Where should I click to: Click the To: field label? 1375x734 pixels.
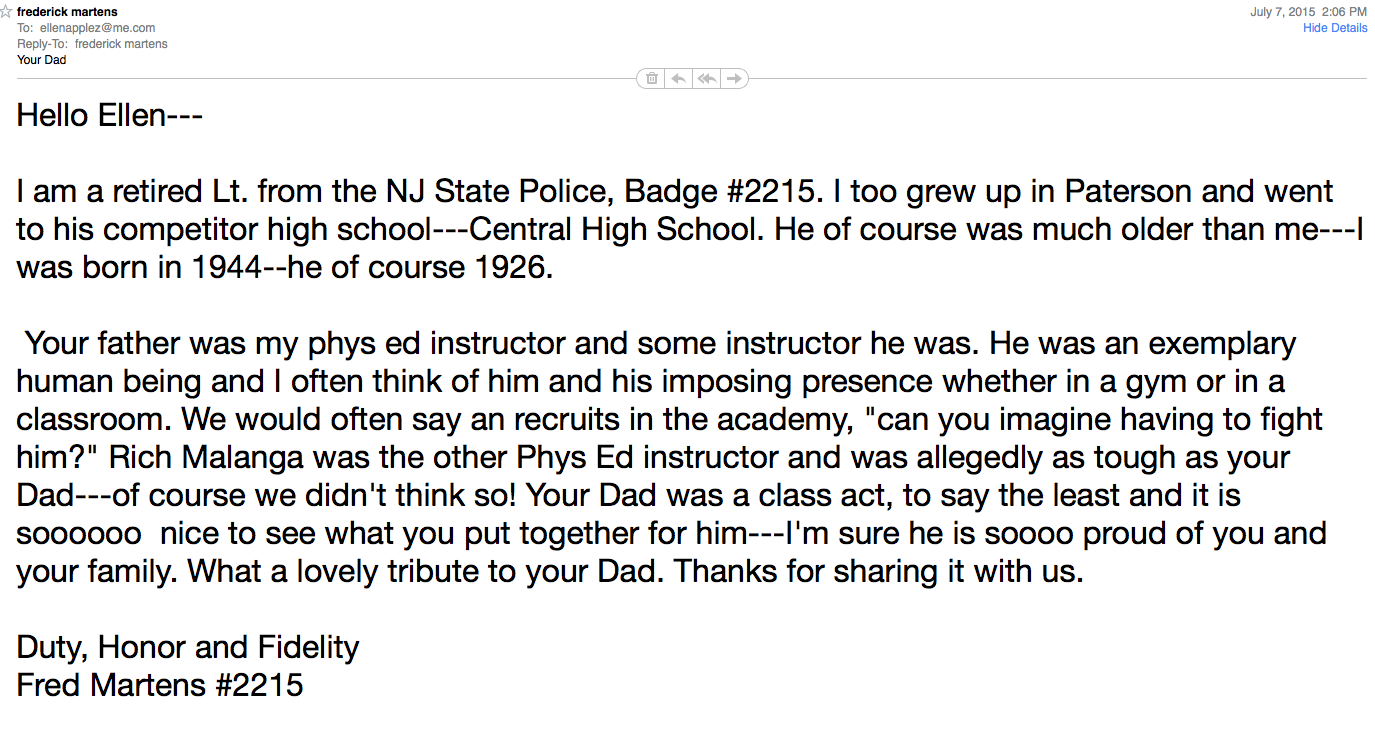25,28
